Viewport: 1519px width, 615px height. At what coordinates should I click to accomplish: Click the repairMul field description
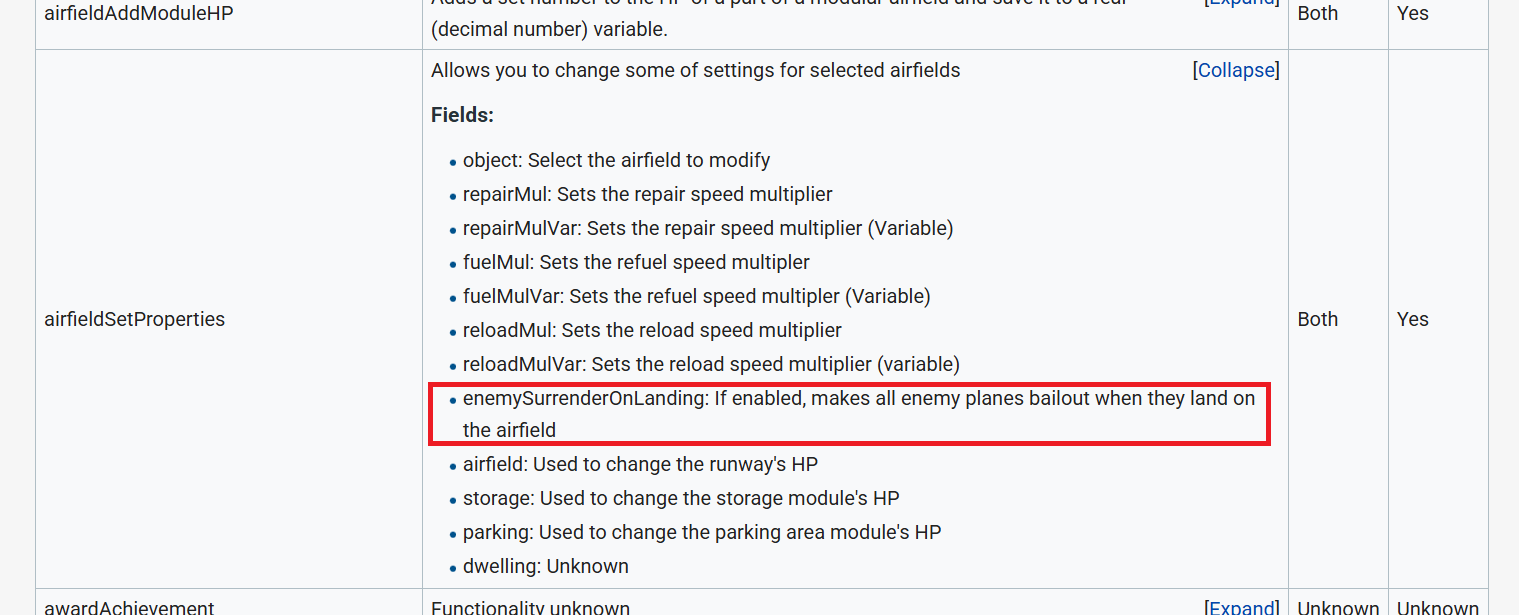(647, 194)
